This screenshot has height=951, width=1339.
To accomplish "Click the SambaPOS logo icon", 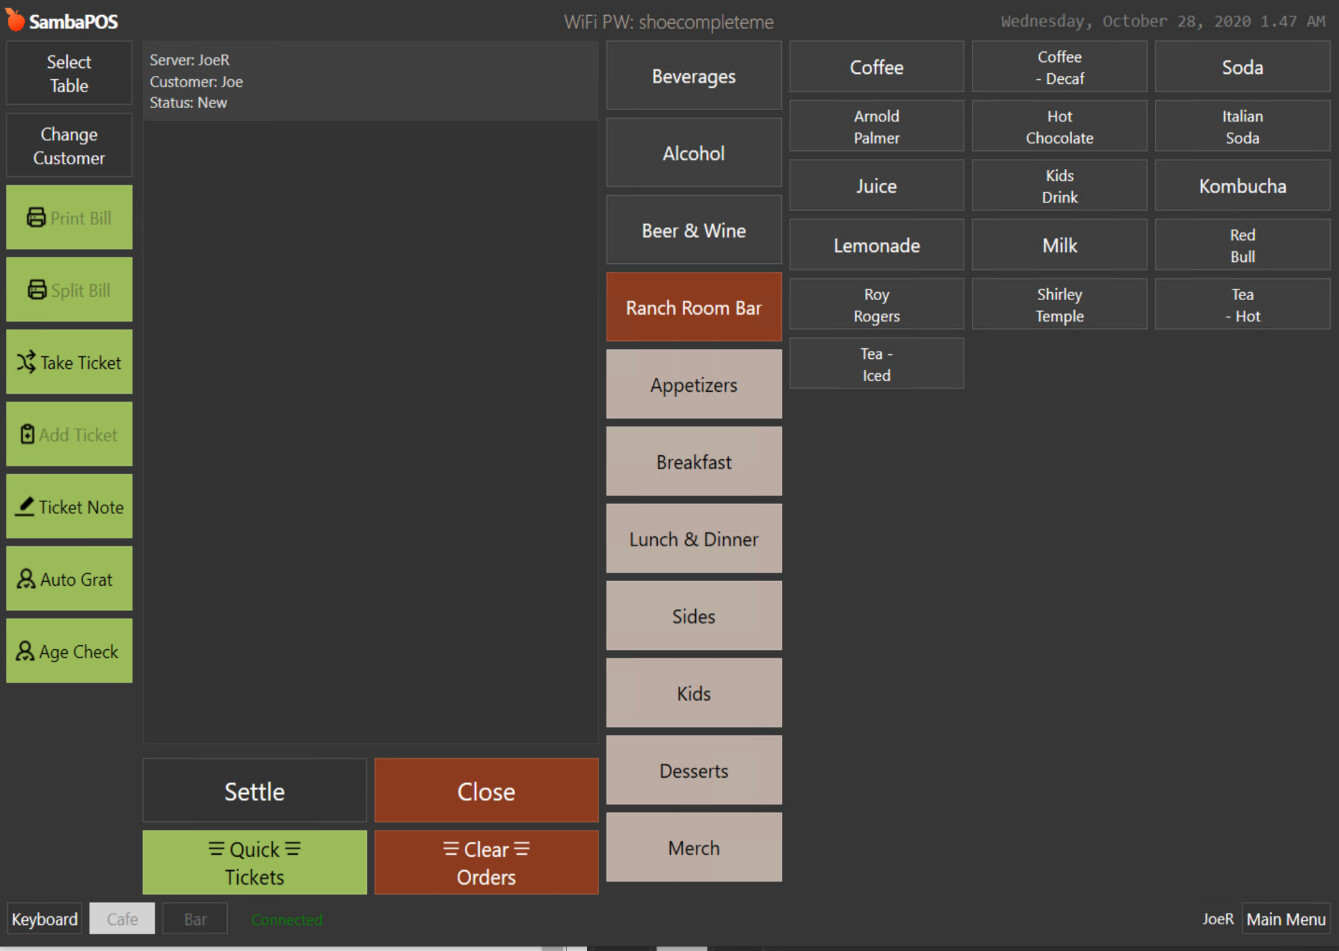I will point(15,20).
